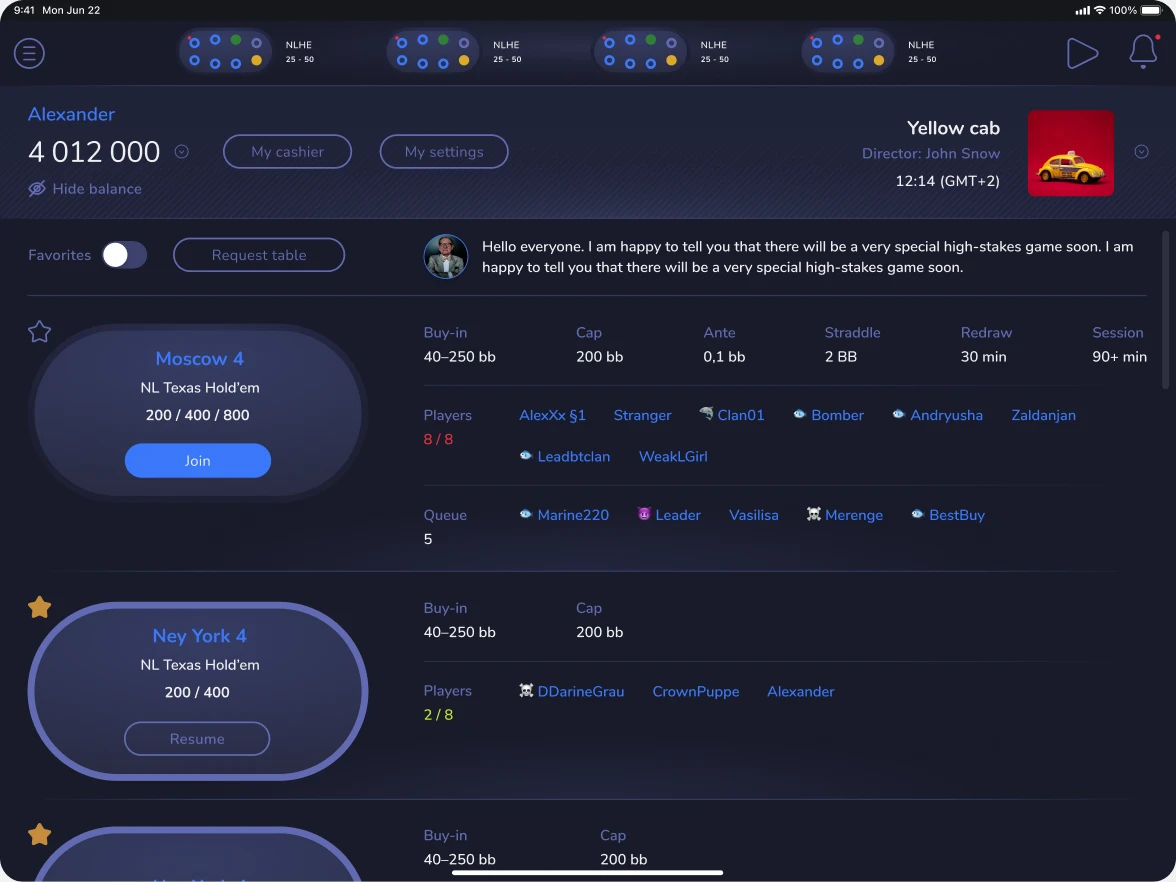Click the vertical scrollbar on the right
Viewport: 1176px width, 882px height.
(1165, 310)
